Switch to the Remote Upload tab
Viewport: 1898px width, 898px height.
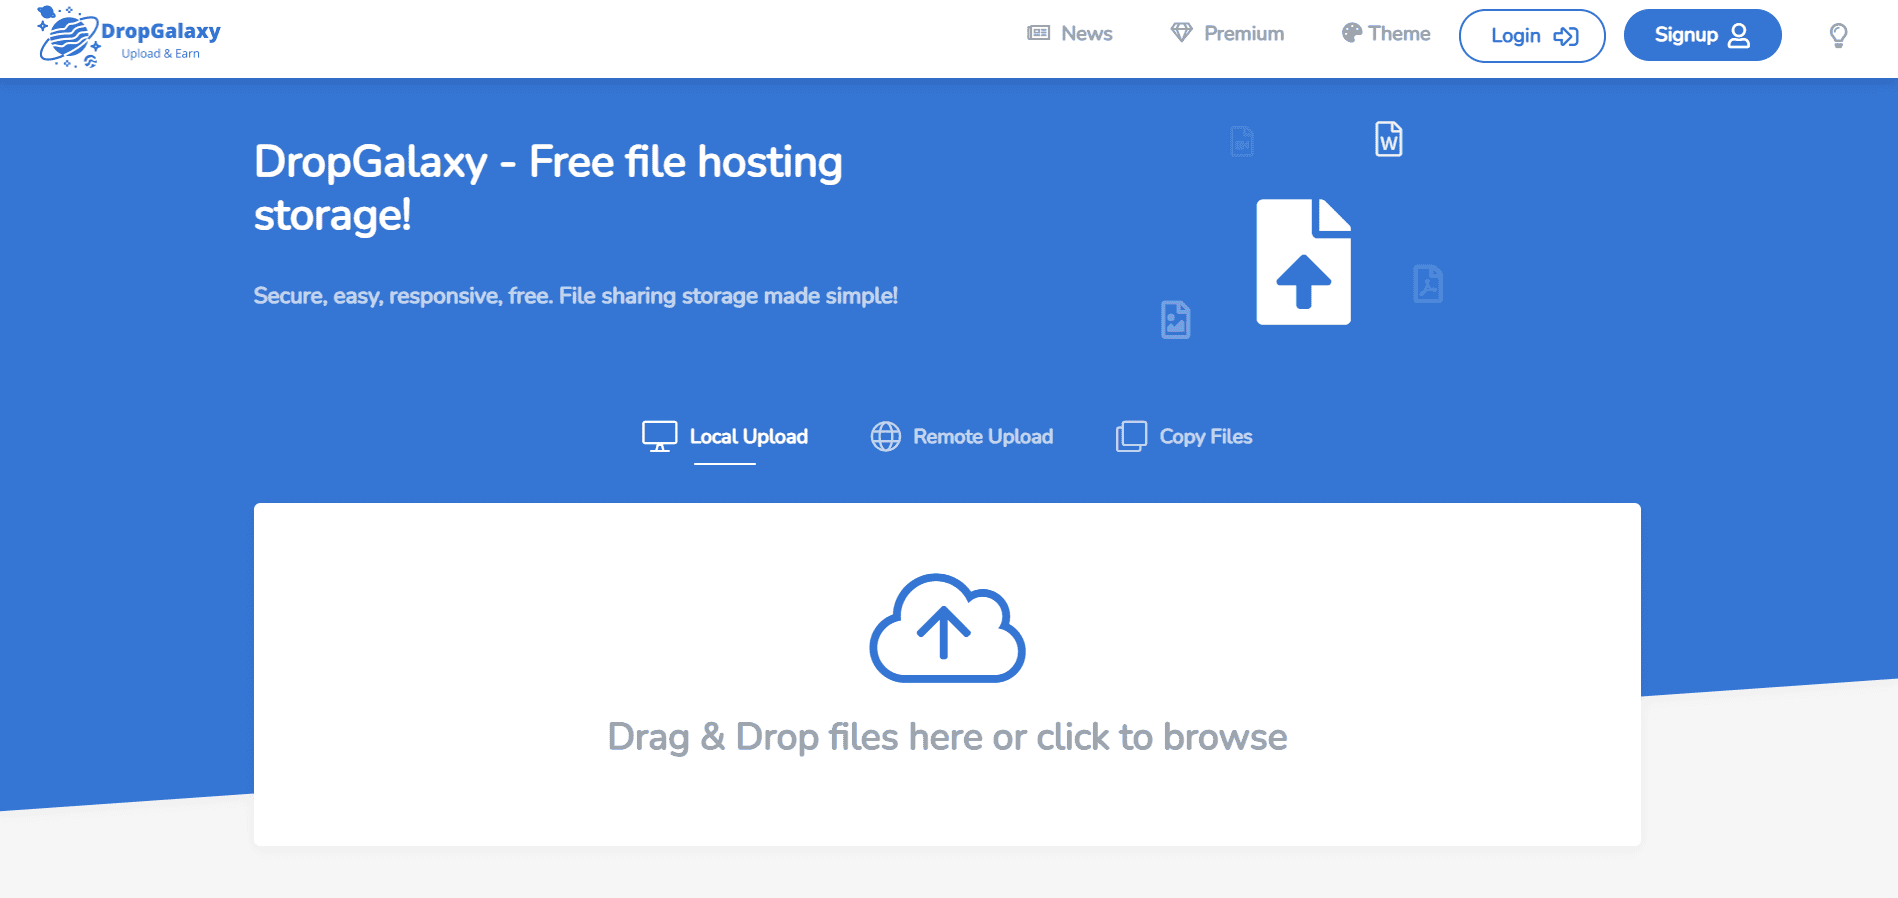click(962, 436)
